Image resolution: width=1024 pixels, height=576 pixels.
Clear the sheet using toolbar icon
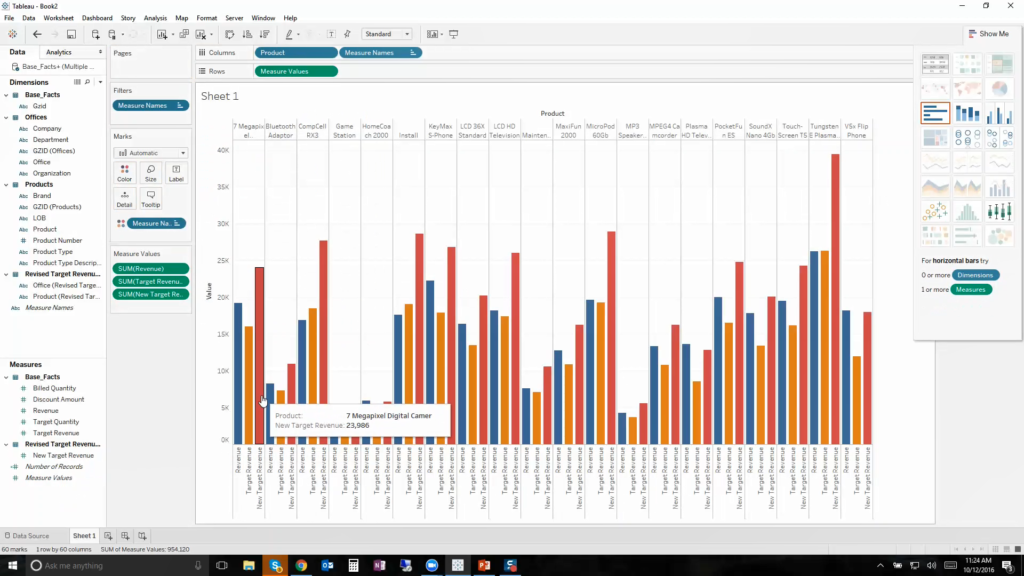tap(201, 34)
